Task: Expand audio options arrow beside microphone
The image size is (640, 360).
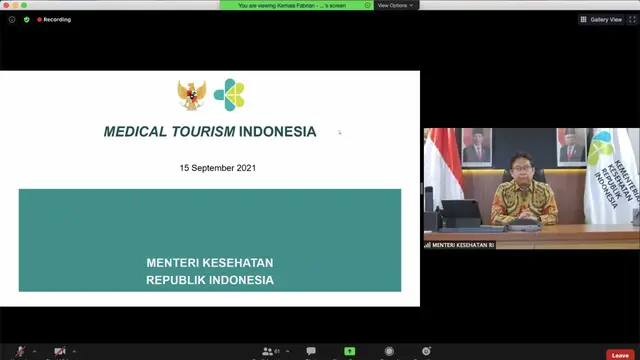Action: (34, 351)
